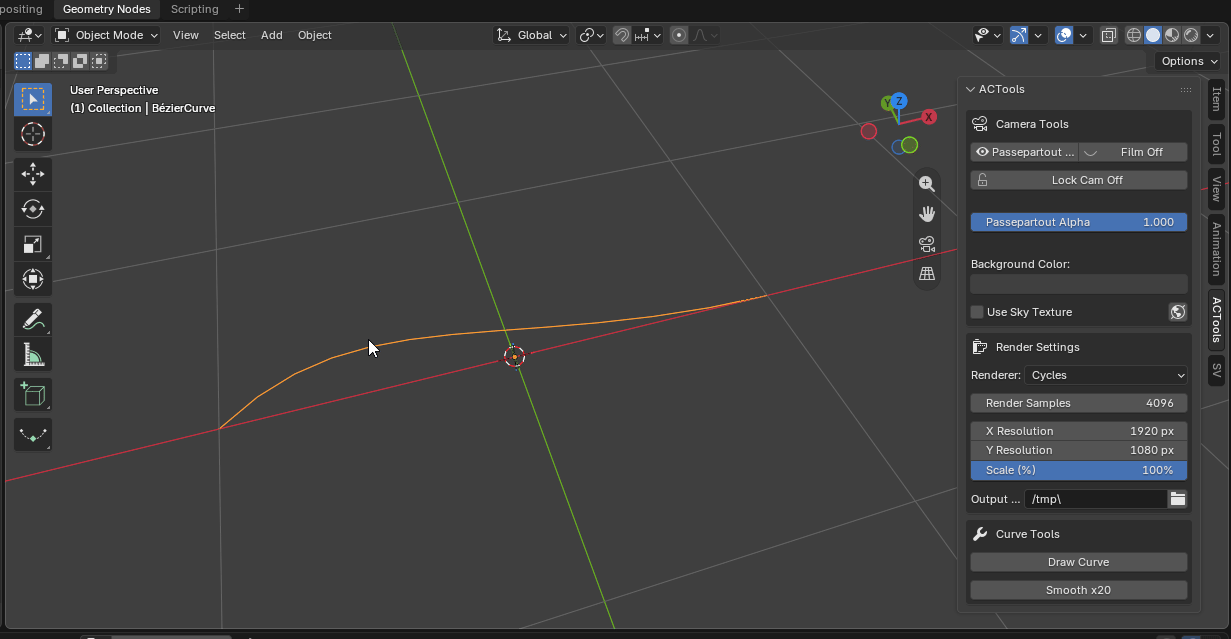
Task: Open the SV sidebar tab
Action: pos(1216,369)
